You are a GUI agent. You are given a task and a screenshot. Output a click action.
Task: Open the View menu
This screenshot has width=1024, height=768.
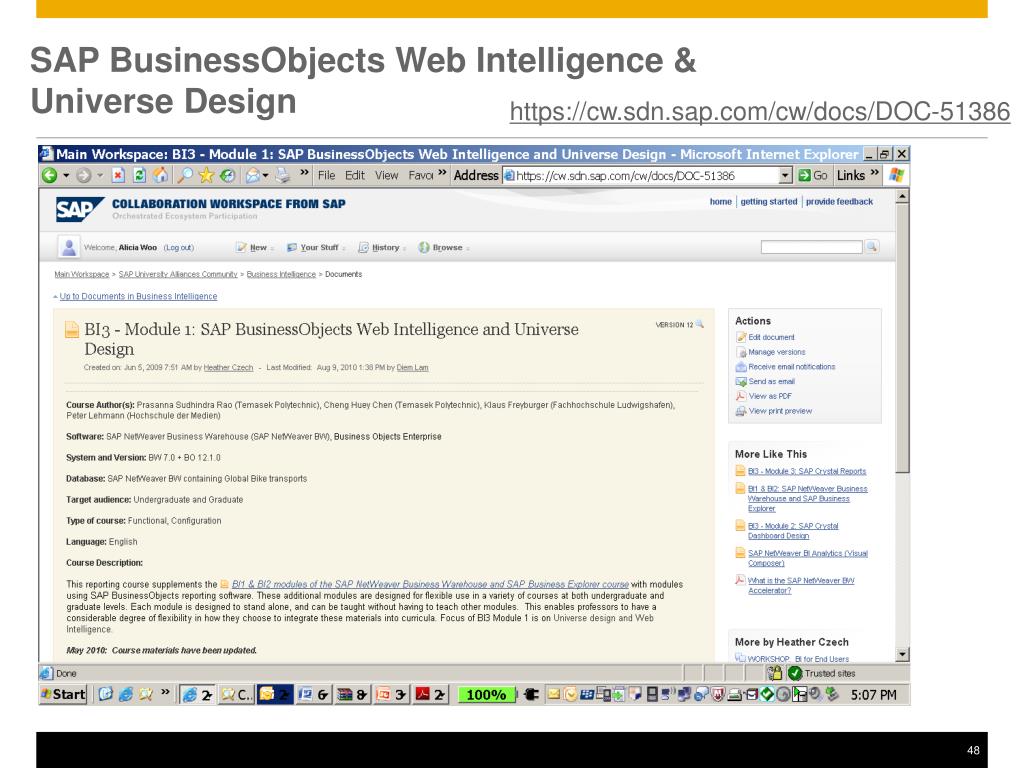point(386,175)
